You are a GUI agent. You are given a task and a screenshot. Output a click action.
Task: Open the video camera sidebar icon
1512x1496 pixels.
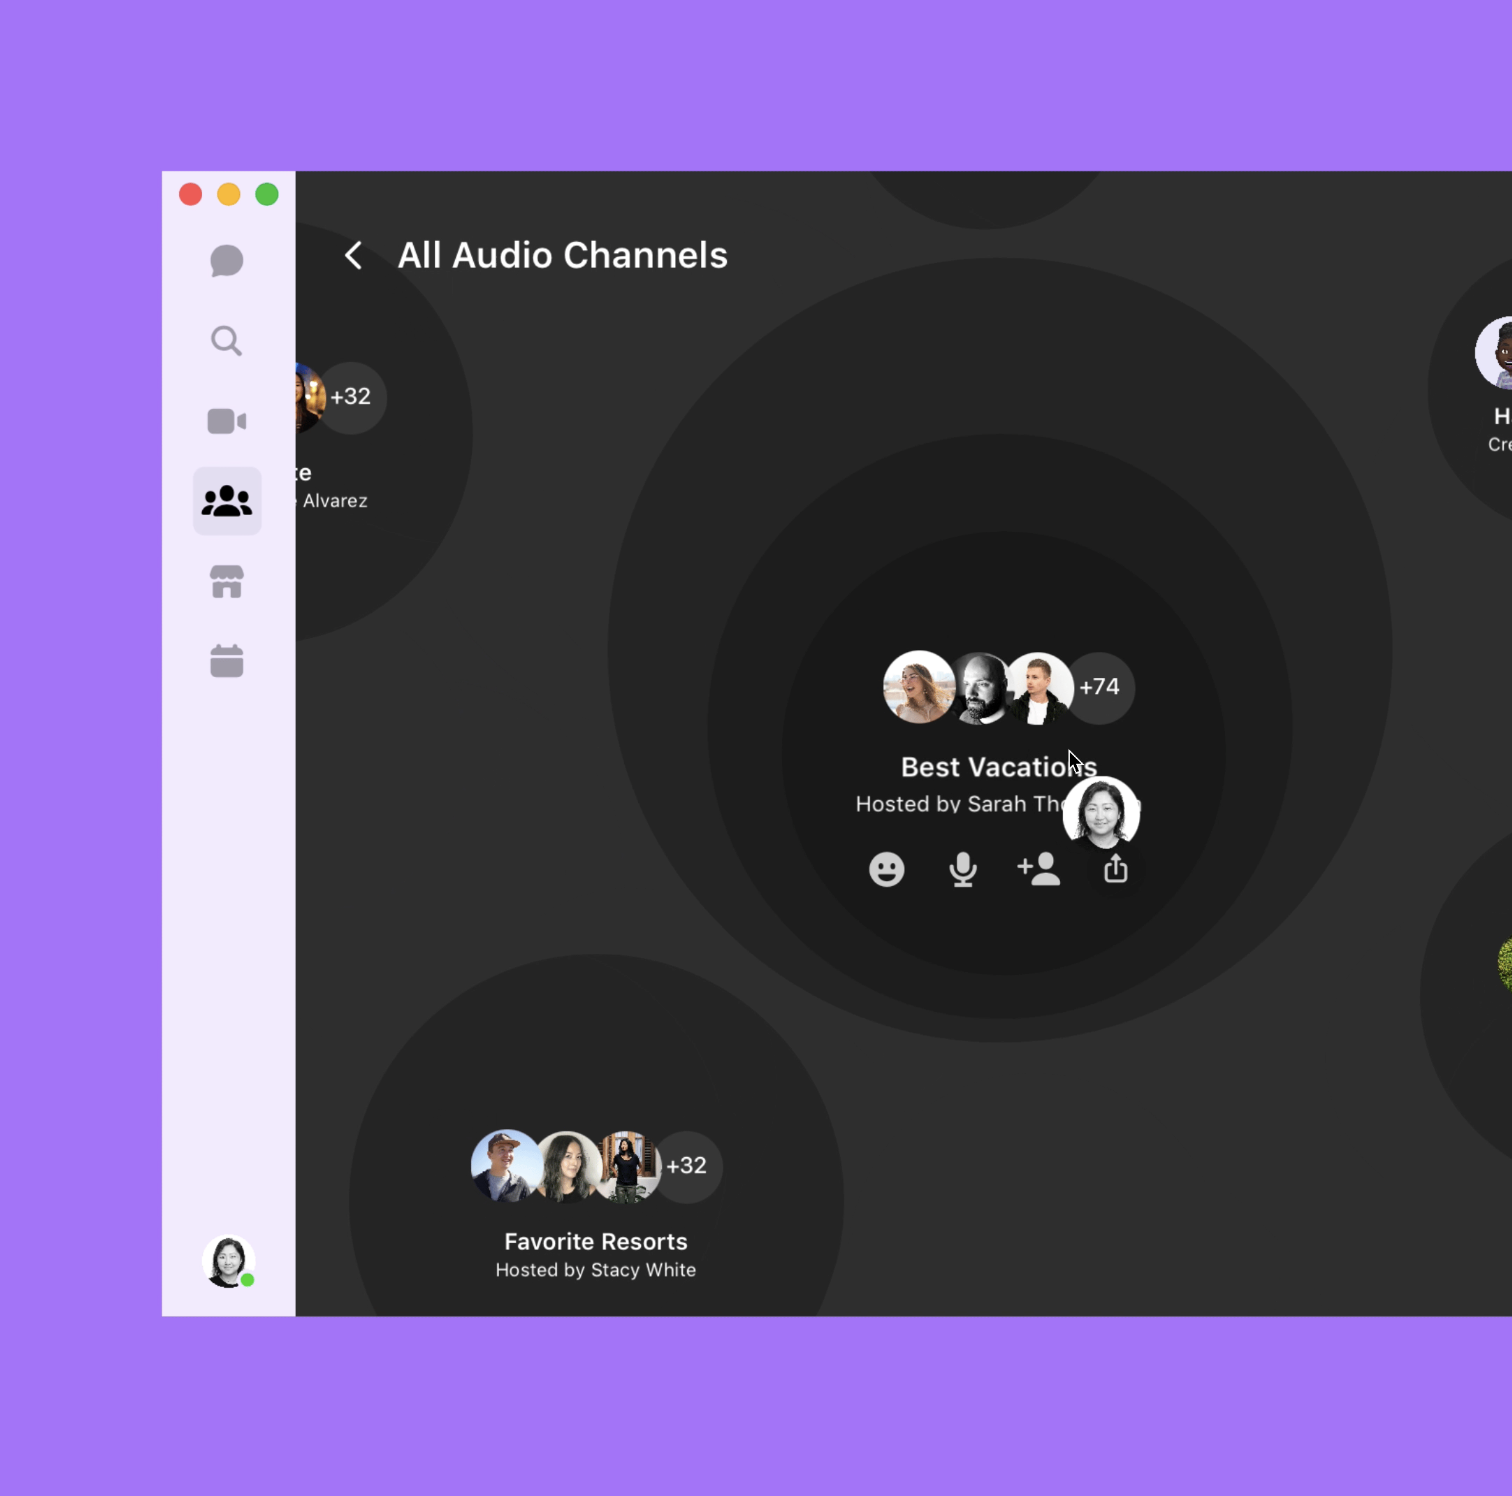tap(227, 421)
